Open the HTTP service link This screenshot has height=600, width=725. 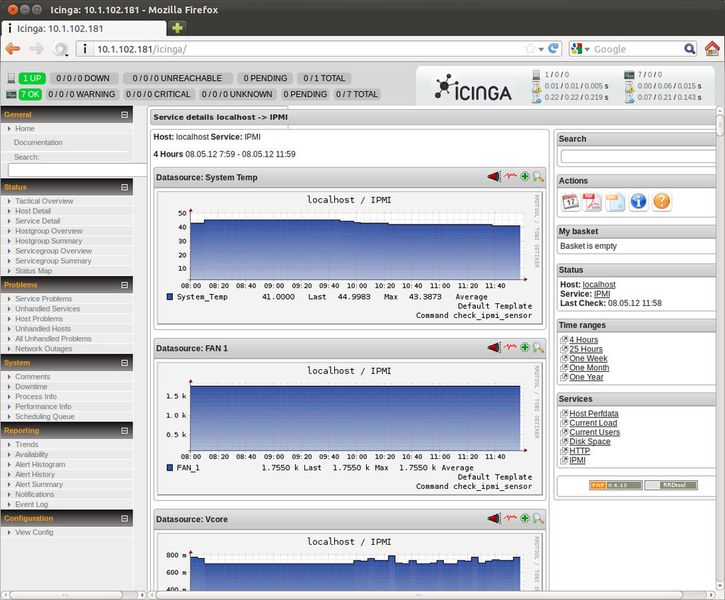[579, 450]
